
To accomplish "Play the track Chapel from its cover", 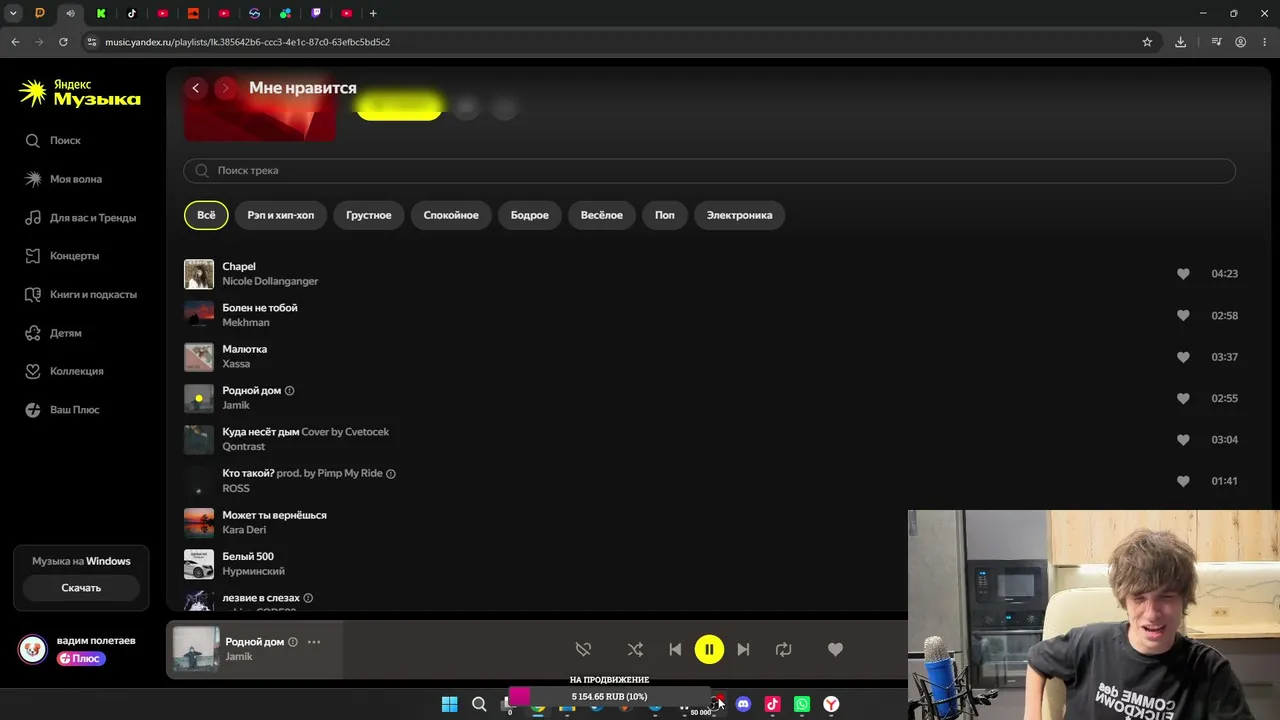I will click(199, 274).
